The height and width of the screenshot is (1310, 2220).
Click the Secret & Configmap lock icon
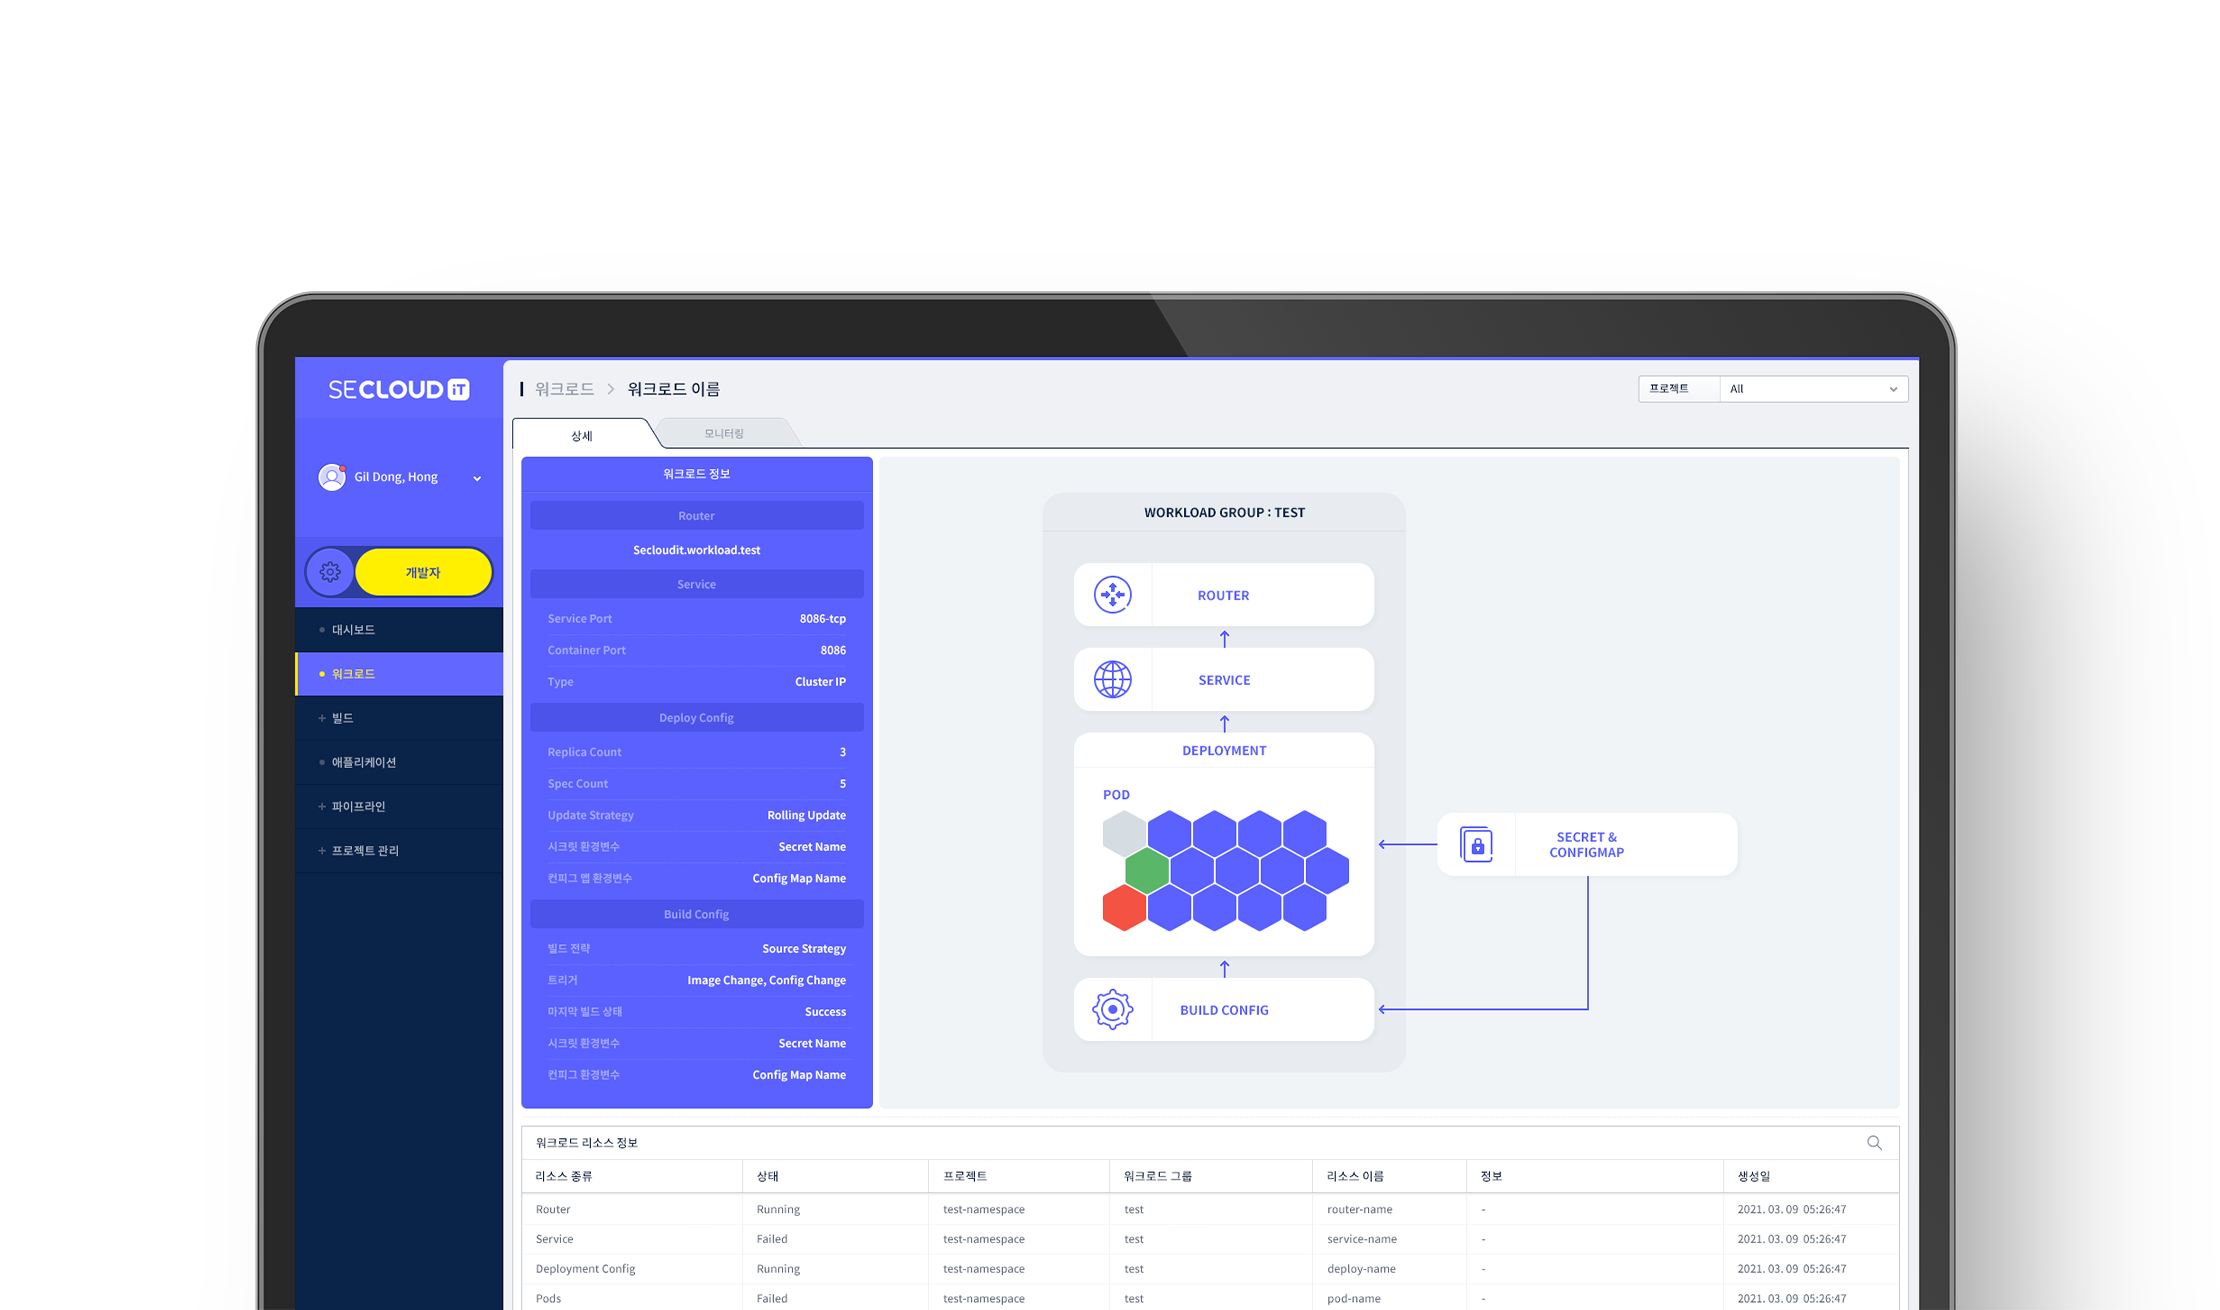1477,845
